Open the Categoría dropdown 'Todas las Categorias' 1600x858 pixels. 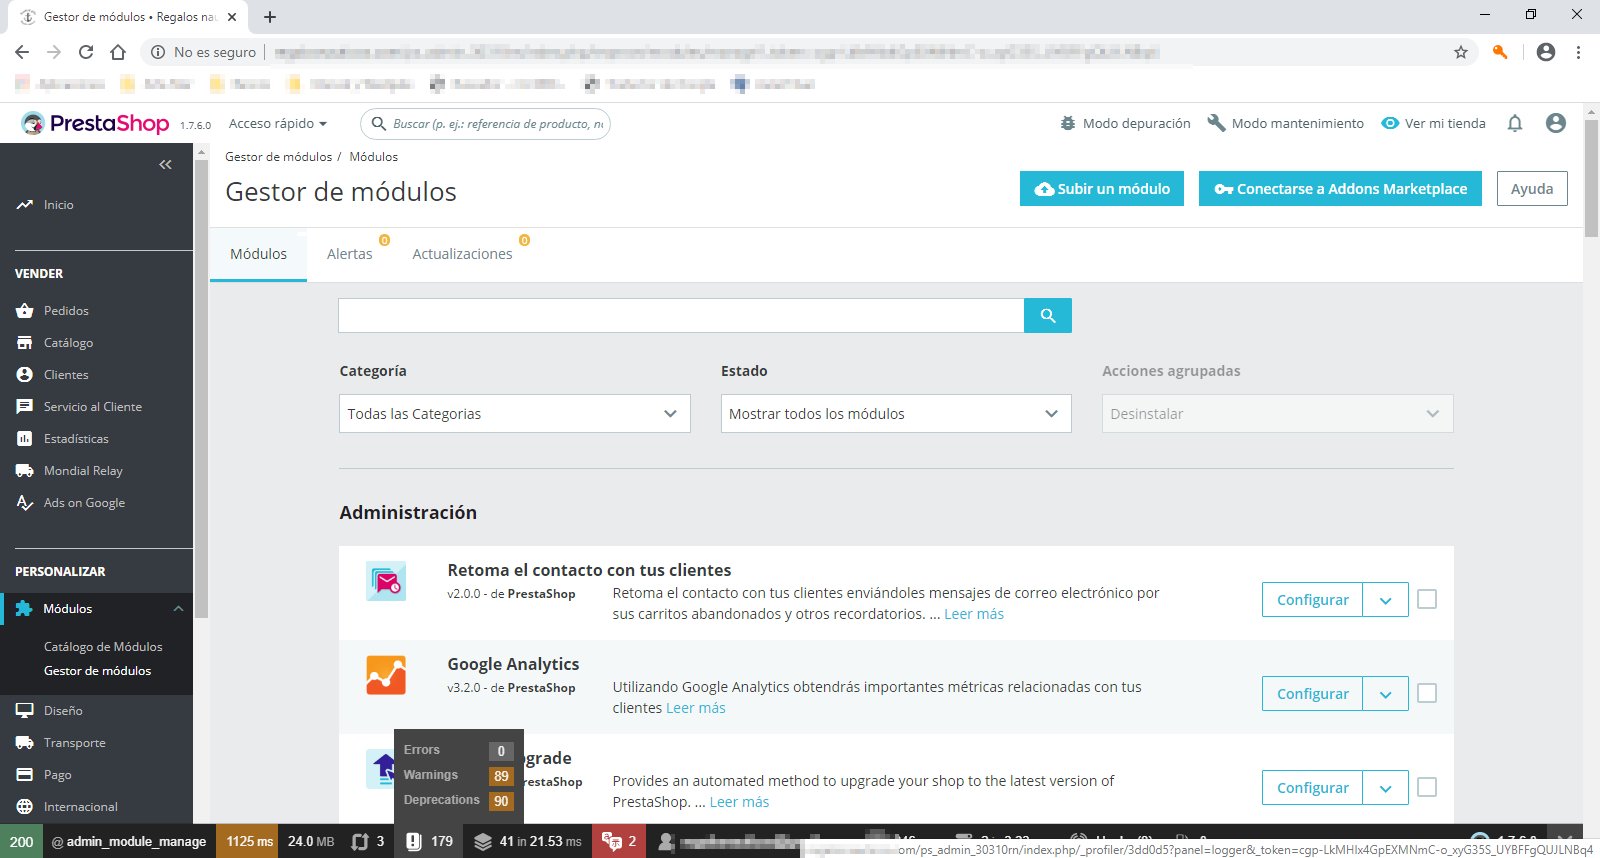[x=515, y=414]
